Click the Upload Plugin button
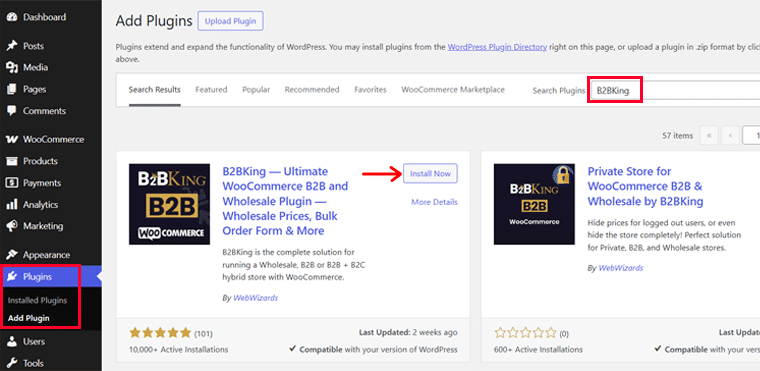 231,21
